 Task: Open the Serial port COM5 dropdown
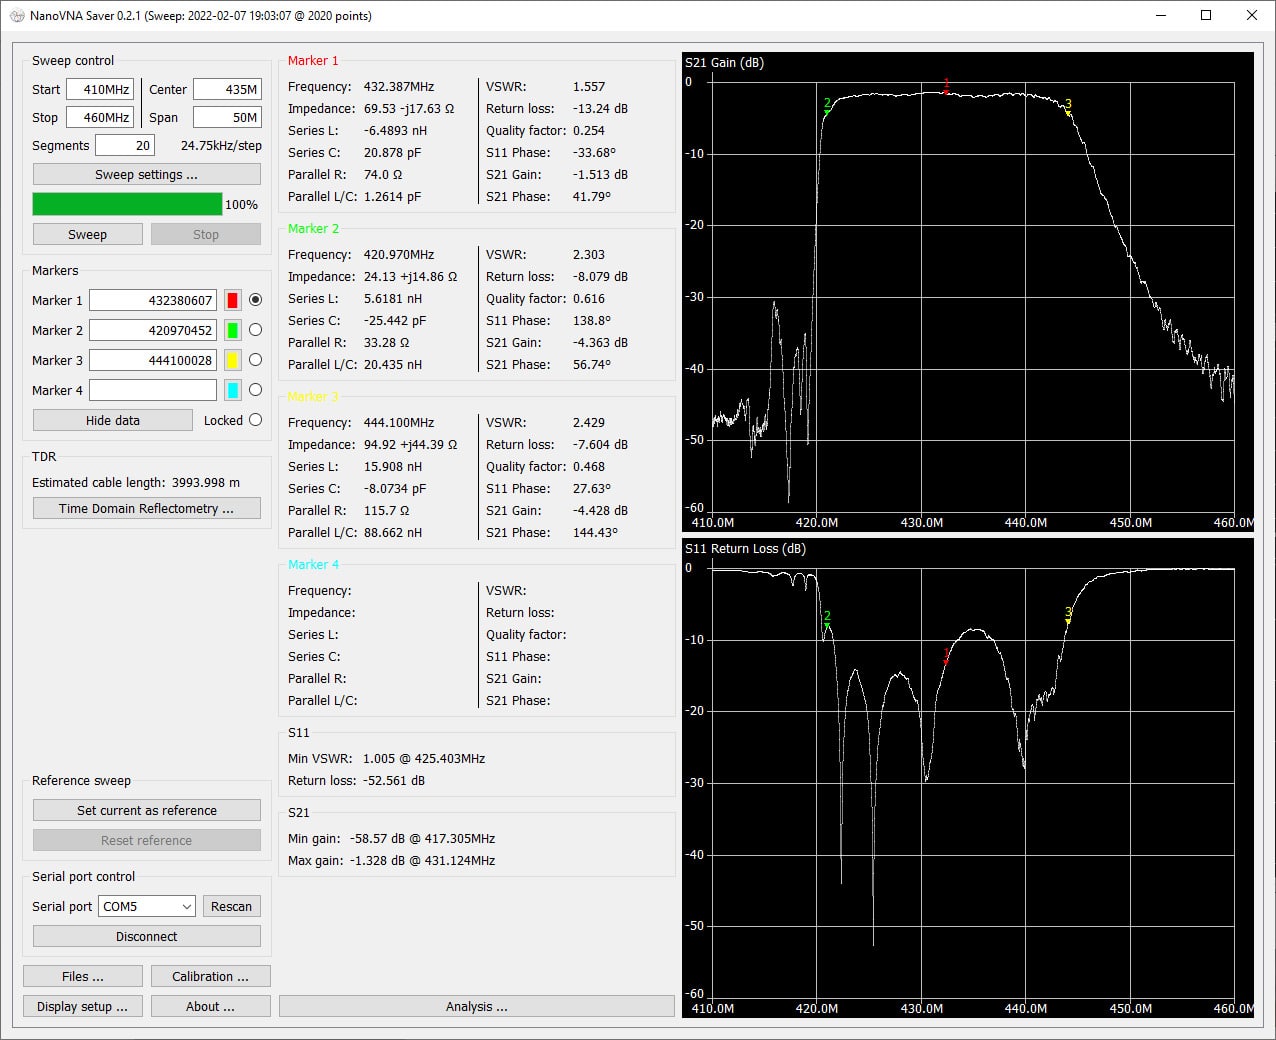click(x=147, y=906)
